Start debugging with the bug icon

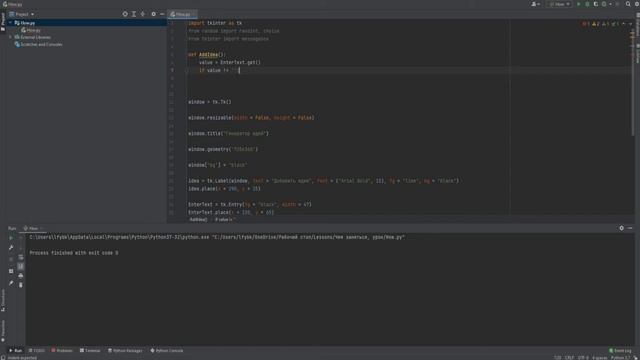[x=587, y=4]
